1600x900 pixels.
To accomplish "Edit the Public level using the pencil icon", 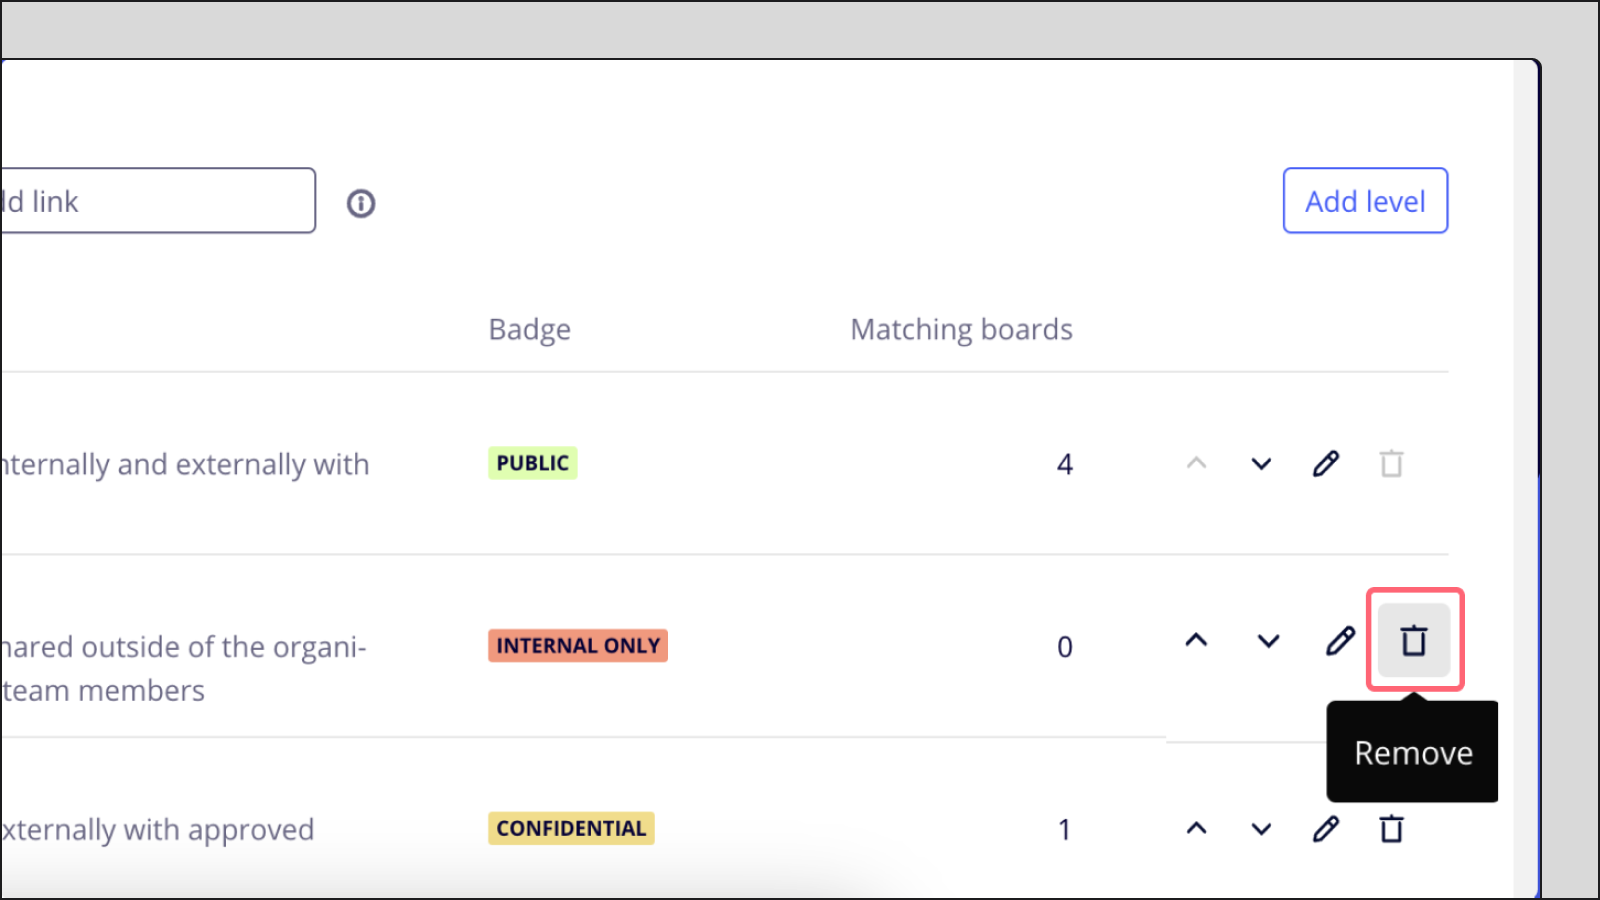I will [x=1326, y=463].
